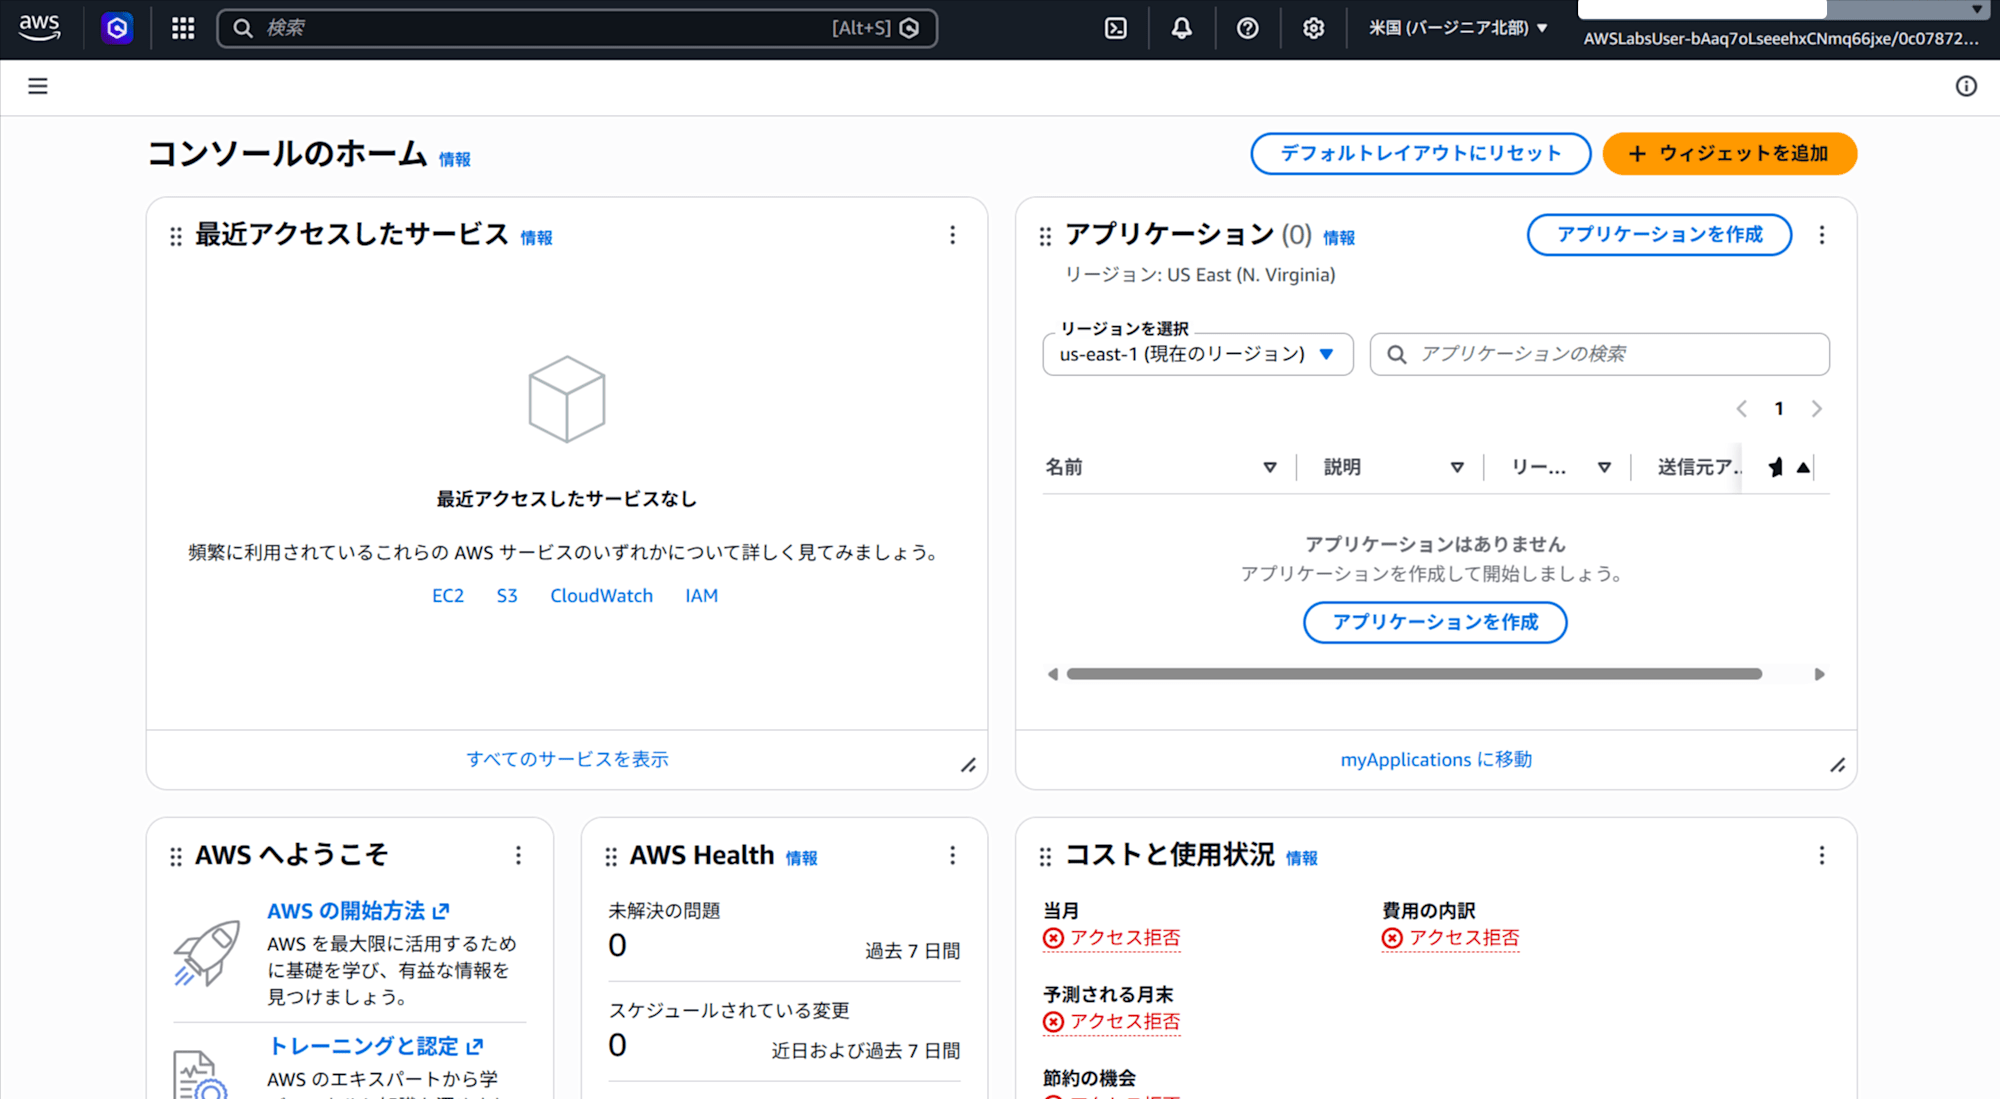
Task: Open the AWS services grid menu
Action: coord(183,28)
